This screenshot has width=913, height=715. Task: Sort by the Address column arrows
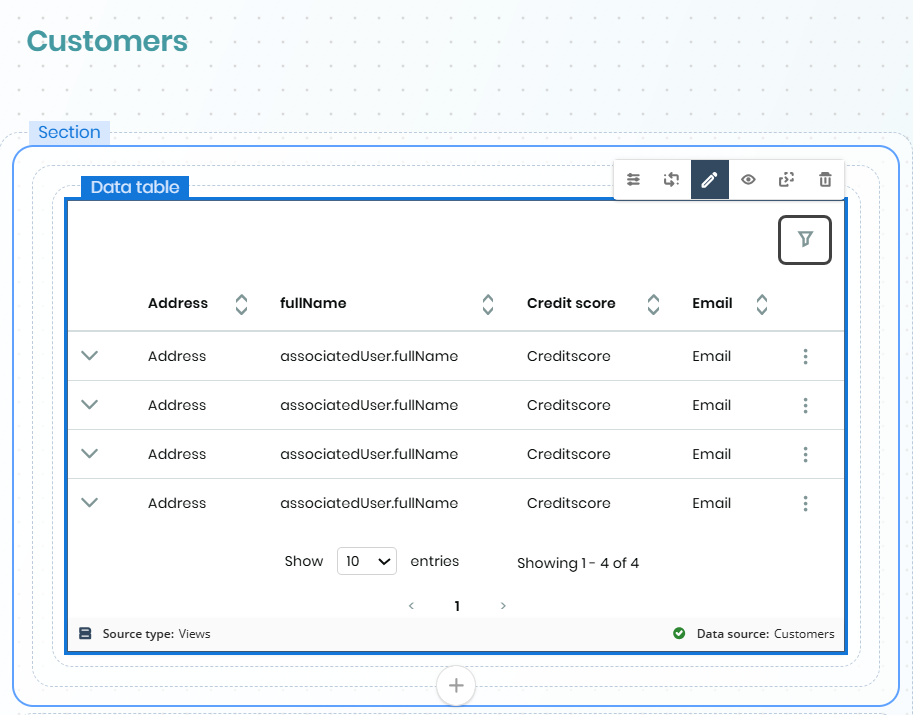(241, 304)
